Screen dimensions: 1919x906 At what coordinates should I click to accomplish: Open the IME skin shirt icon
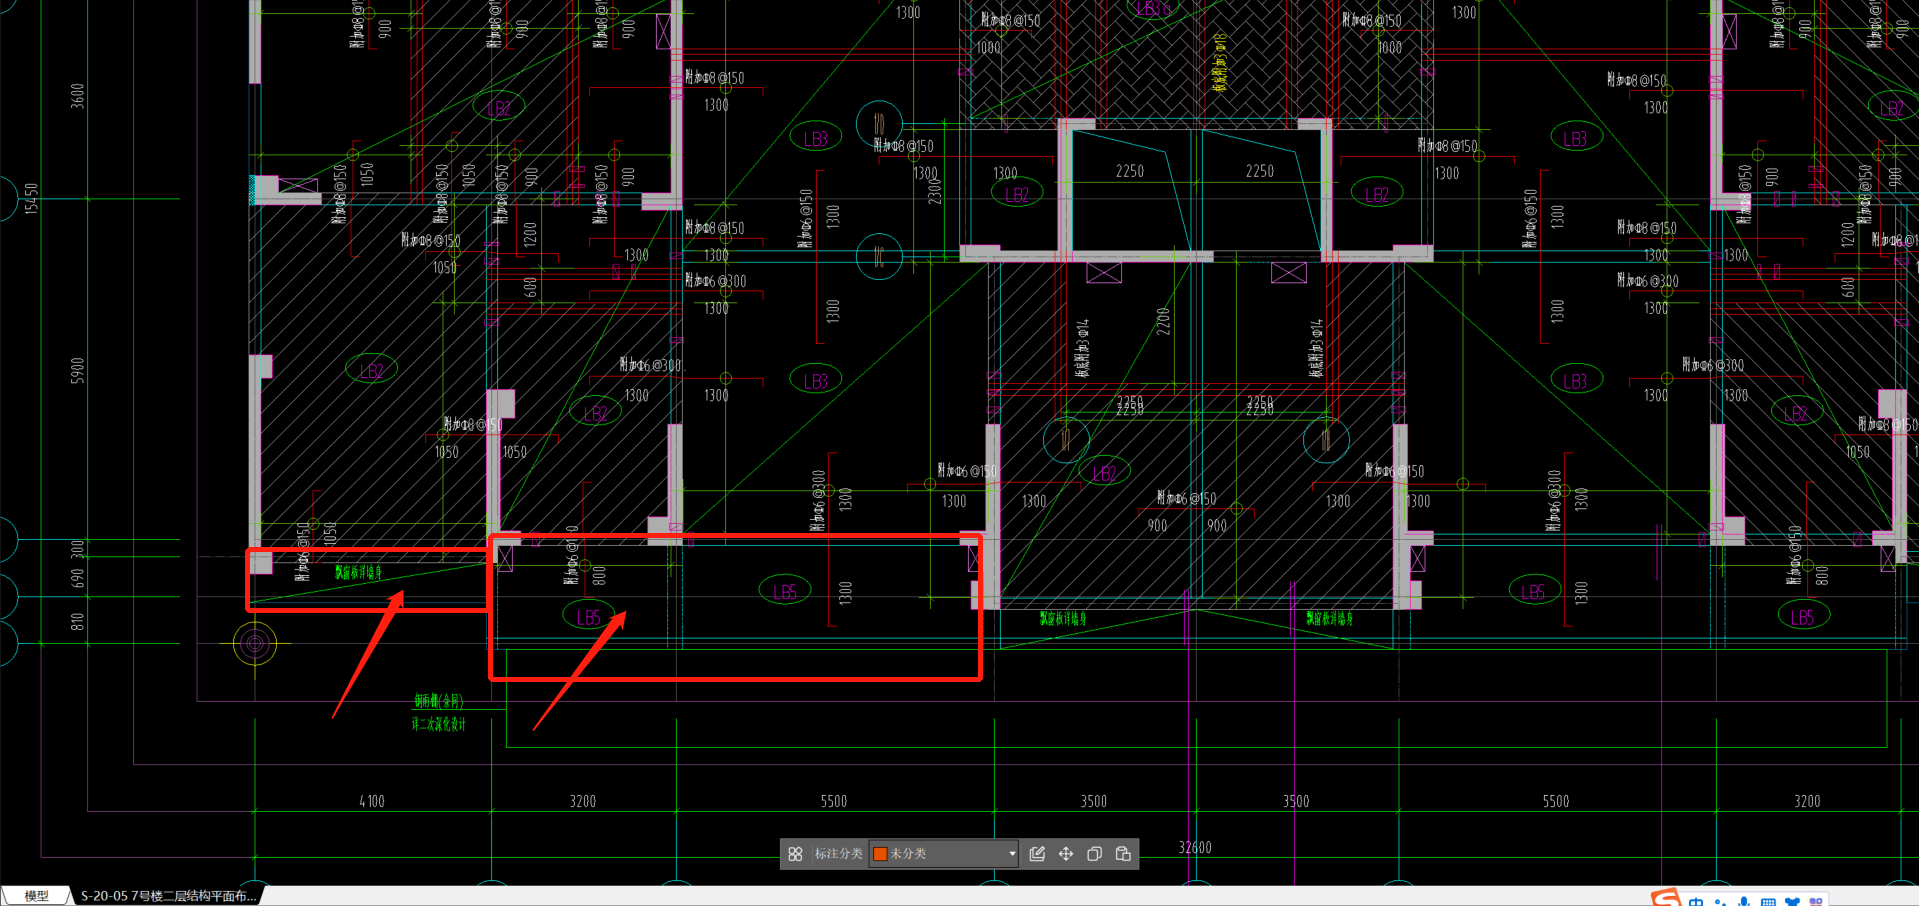click(1792, 902)
